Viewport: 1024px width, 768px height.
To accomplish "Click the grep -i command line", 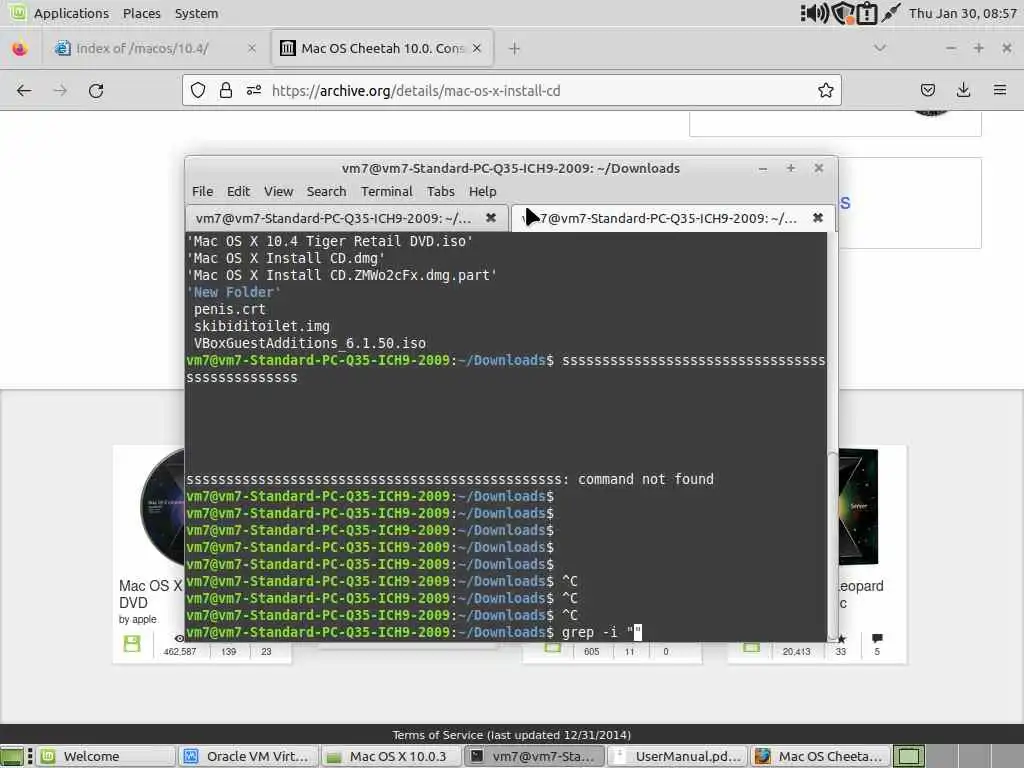I will click(x=601, y=632).
